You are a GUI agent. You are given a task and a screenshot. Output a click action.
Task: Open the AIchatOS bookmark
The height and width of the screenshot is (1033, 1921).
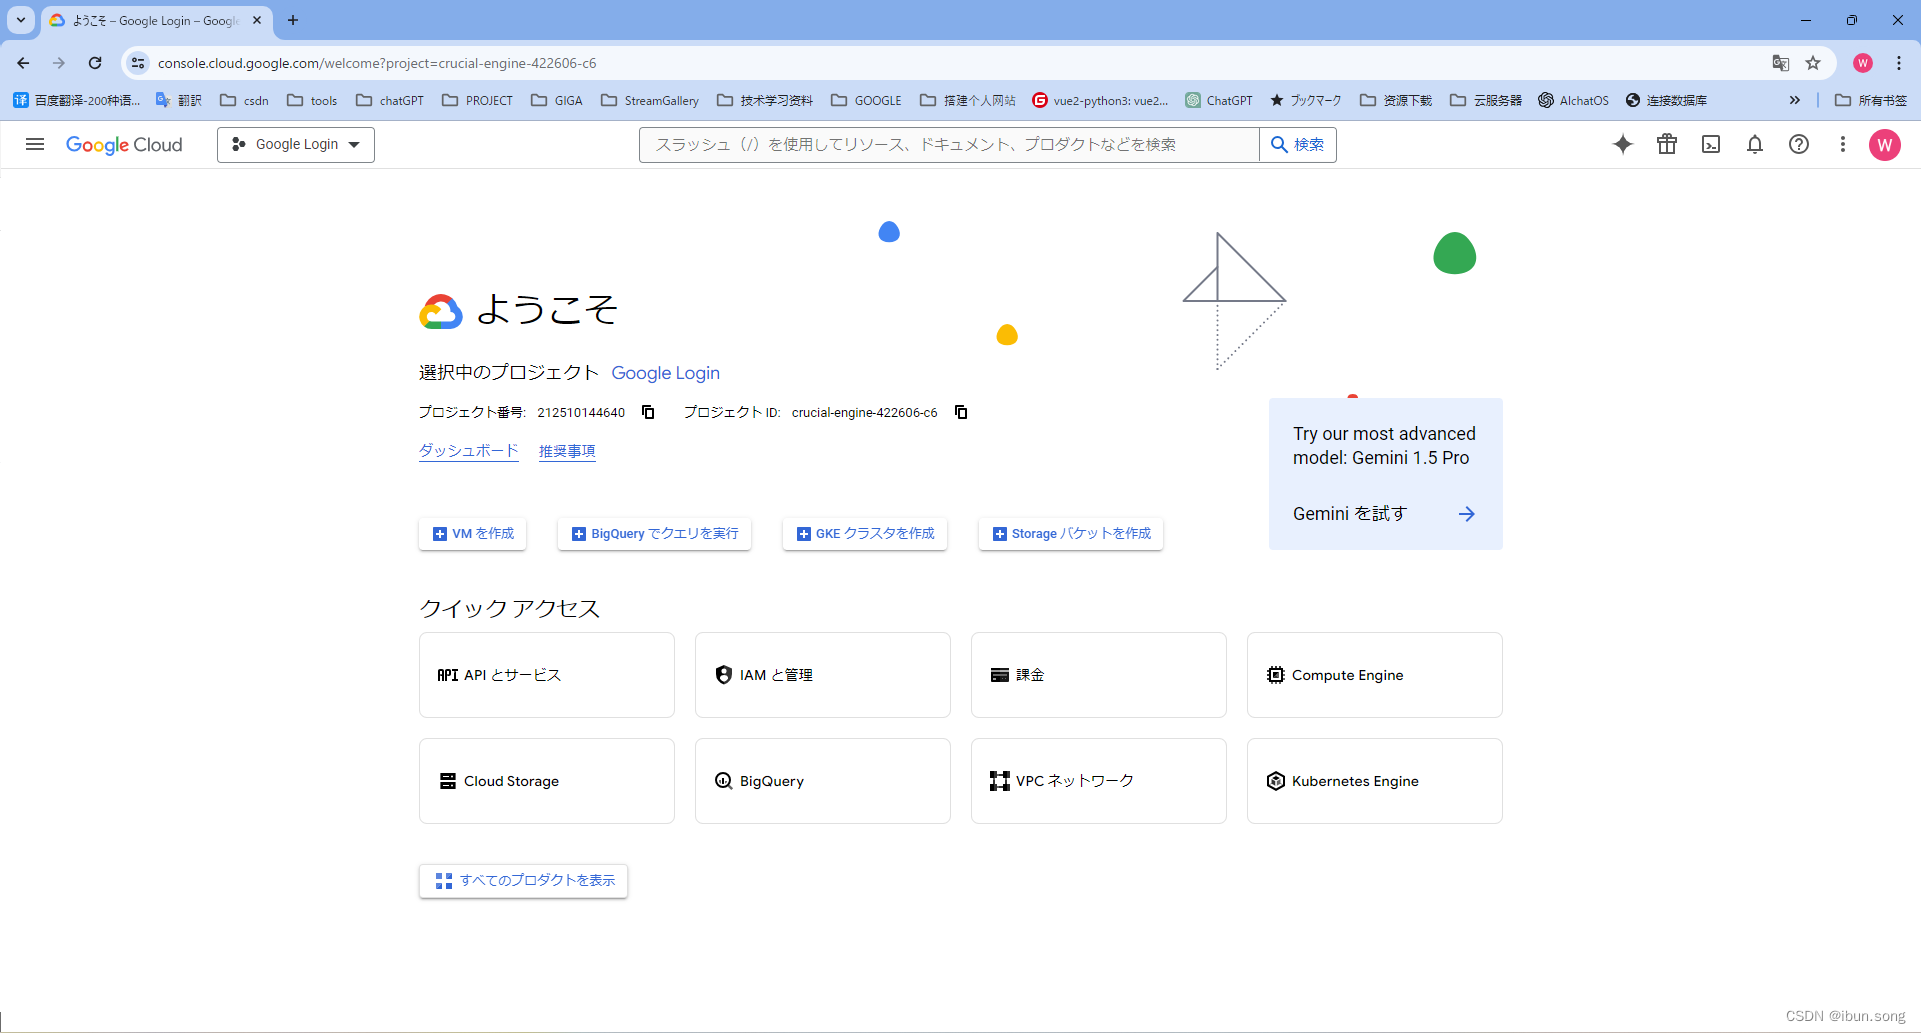pyautogui.click(x=1574, y=100)
